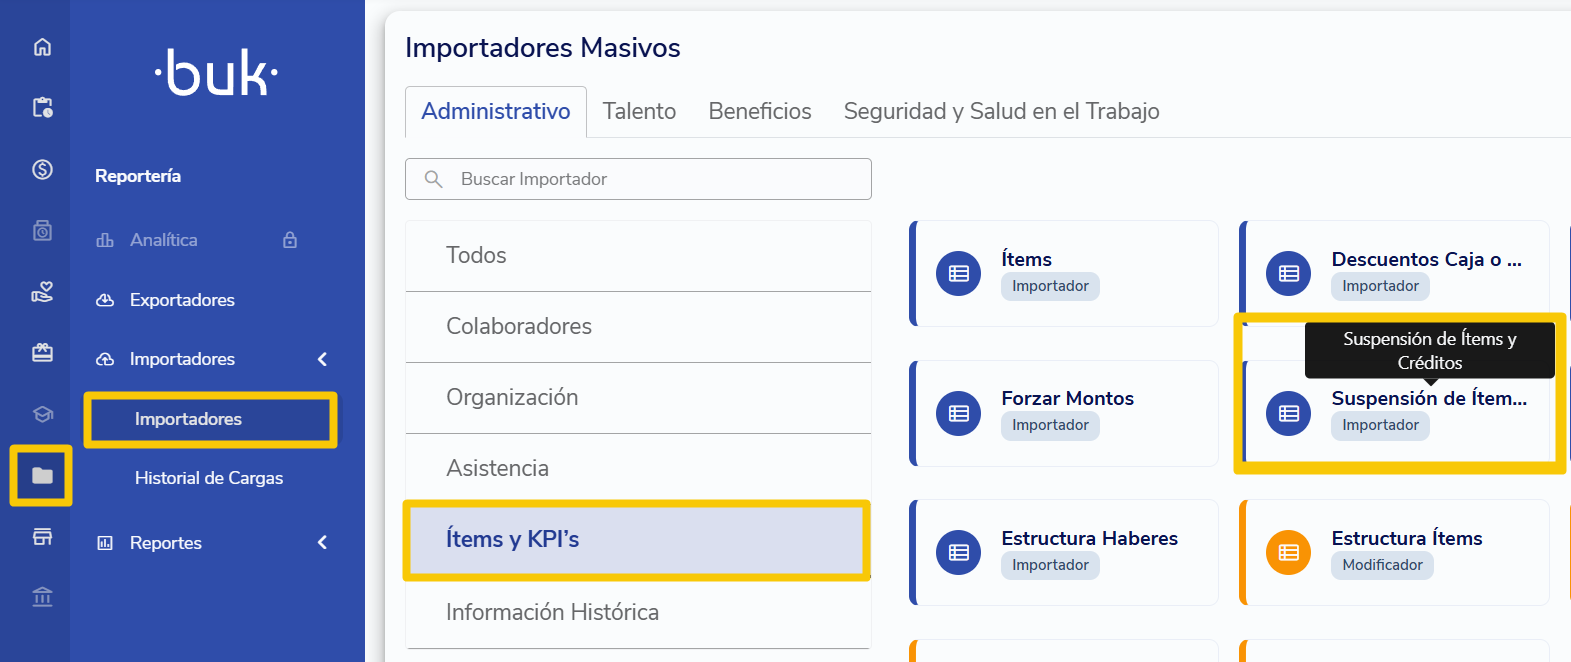Select the Asistencia category
1571x662 pixels.
(638, 468)
